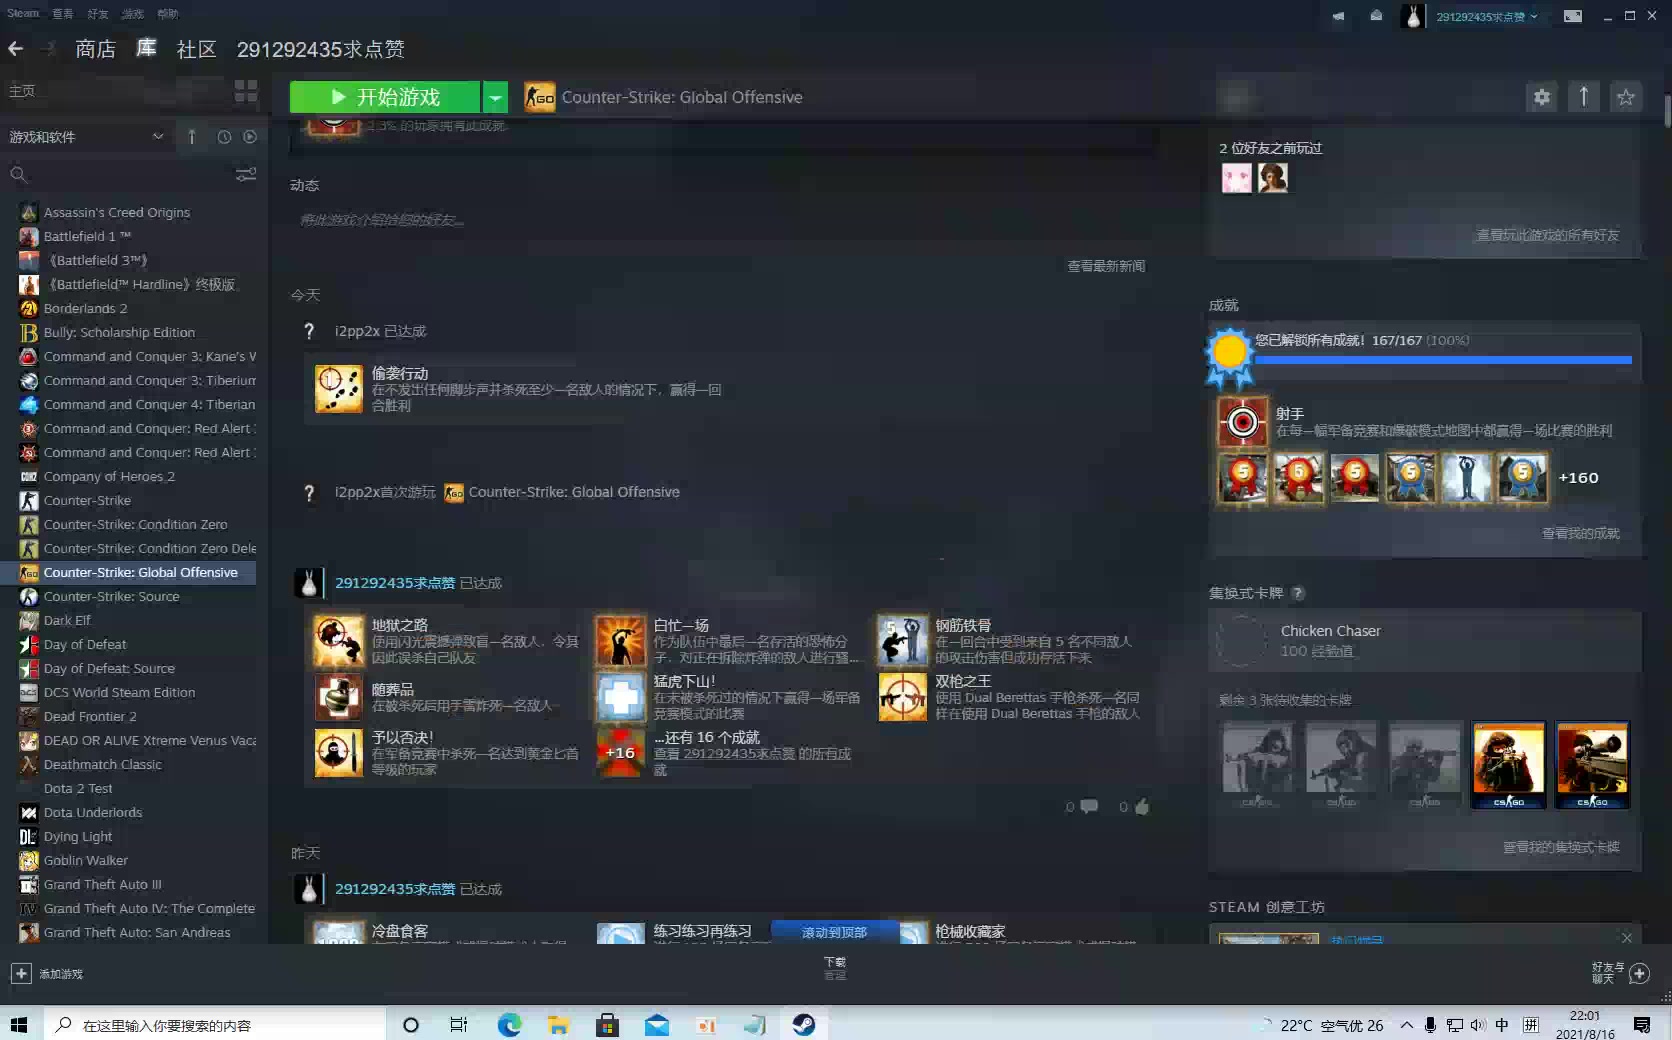Open Windows action center notifications
This screenshot has width=1672, height=1040.
[1642, 1025]
